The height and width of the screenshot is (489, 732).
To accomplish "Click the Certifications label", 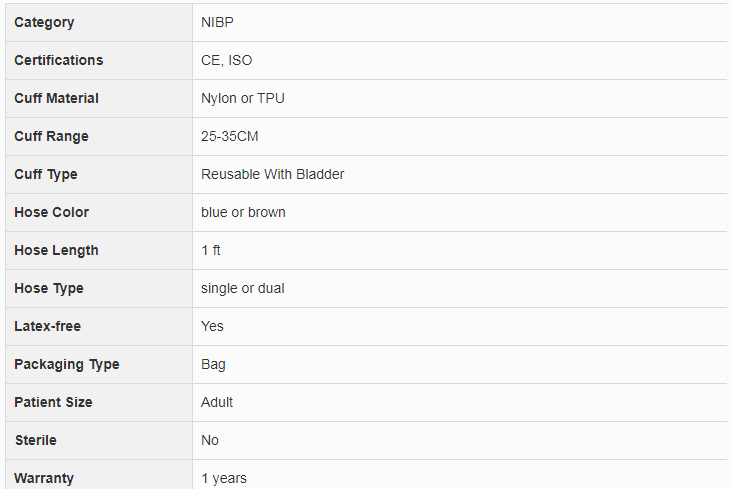I will 58,60.
